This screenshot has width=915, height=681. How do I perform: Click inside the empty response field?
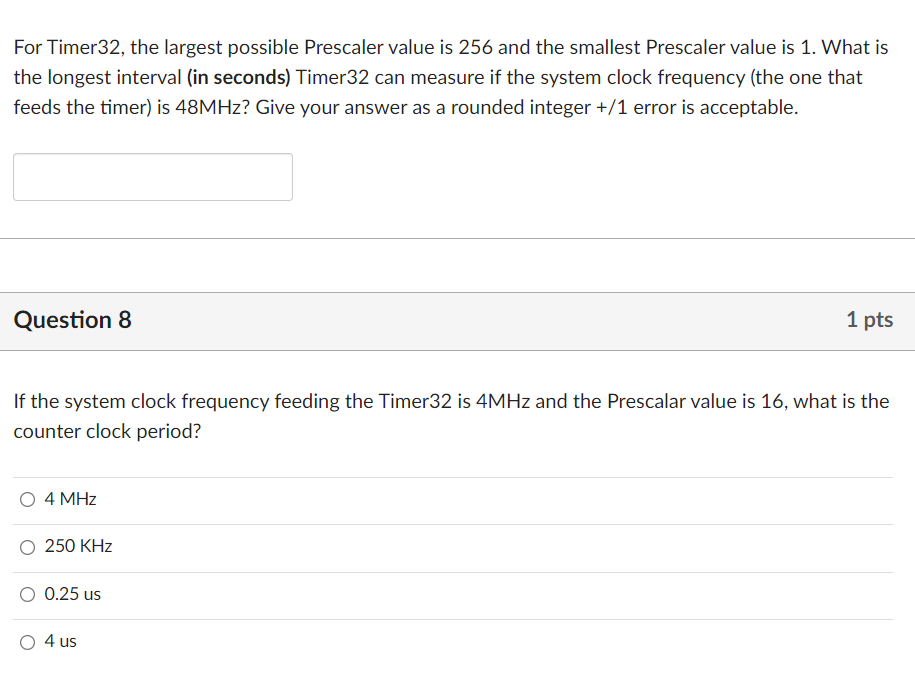[x=152, y=177]
